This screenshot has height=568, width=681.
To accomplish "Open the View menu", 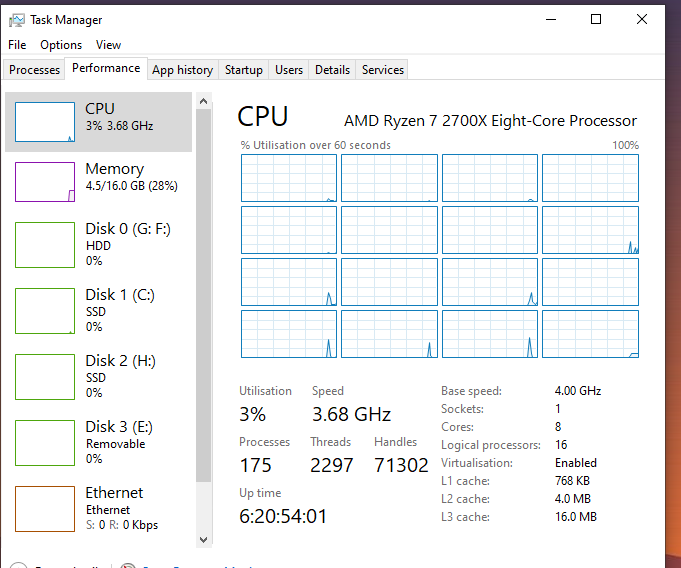I will click(108, 45).
